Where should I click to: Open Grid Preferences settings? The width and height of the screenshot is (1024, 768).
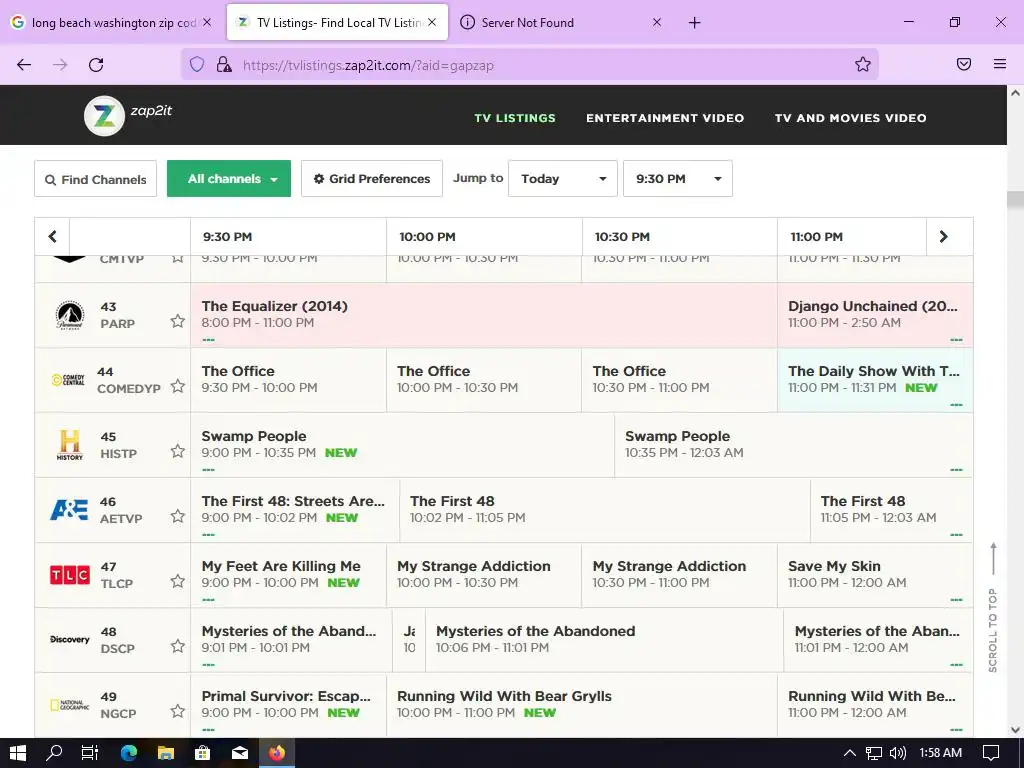coord(372,178)
